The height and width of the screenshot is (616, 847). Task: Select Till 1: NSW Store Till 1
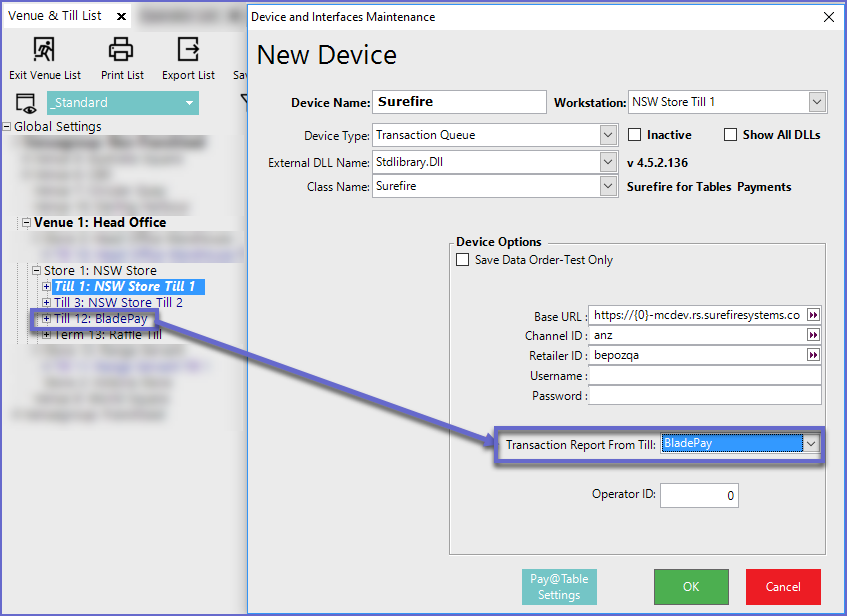tap(124, 287)
